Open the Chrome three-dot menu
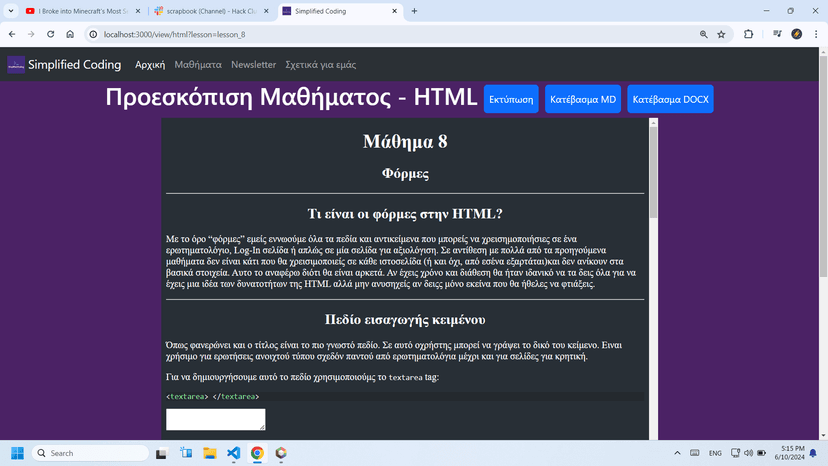 coord(816,34)
